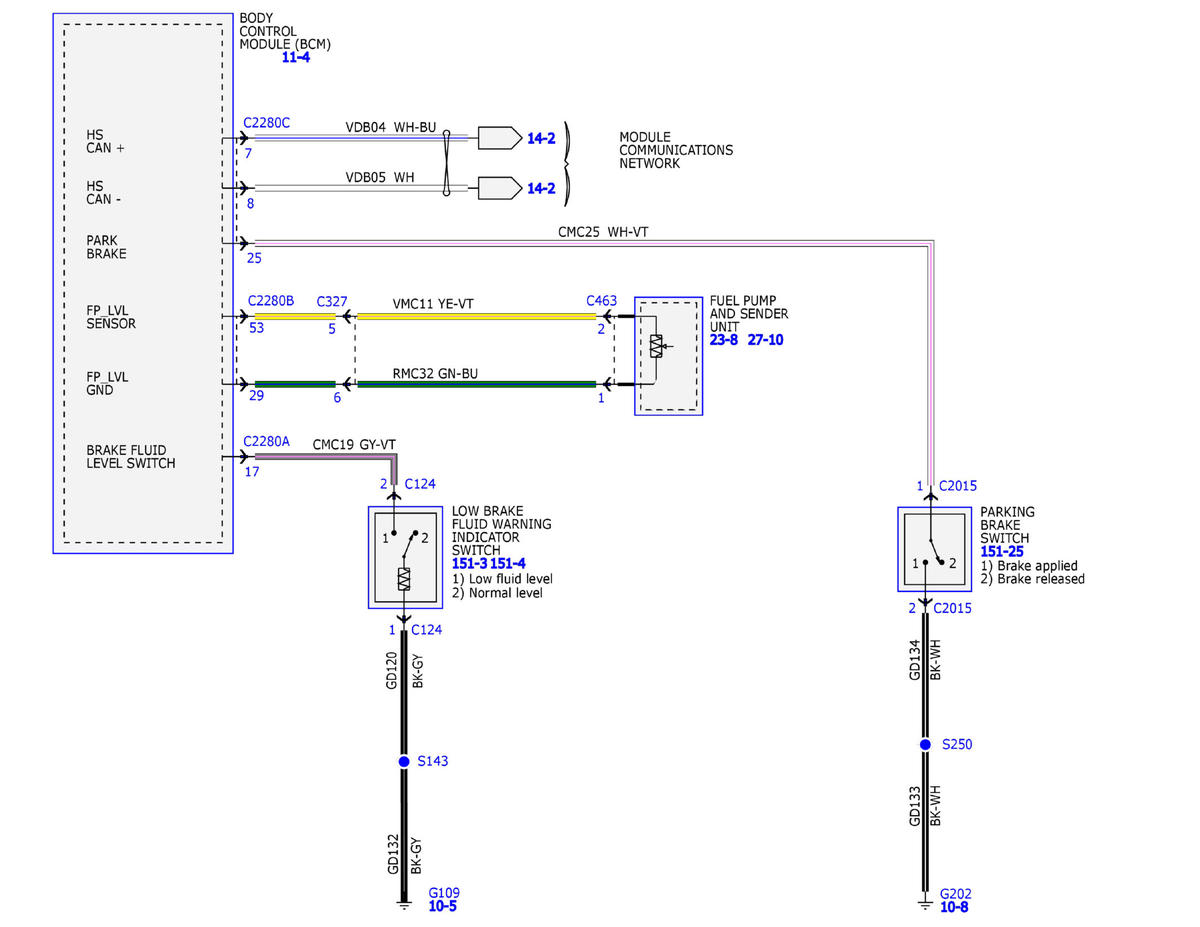Open the 14-2 link beside VDB04 WH-BU
This screenshot has height=927, width=1200.
[541, 138]
